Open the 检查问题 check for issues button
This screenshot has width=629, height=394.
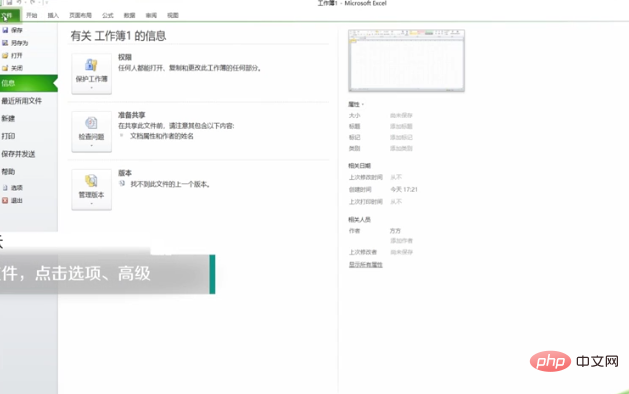click(91, 132)
